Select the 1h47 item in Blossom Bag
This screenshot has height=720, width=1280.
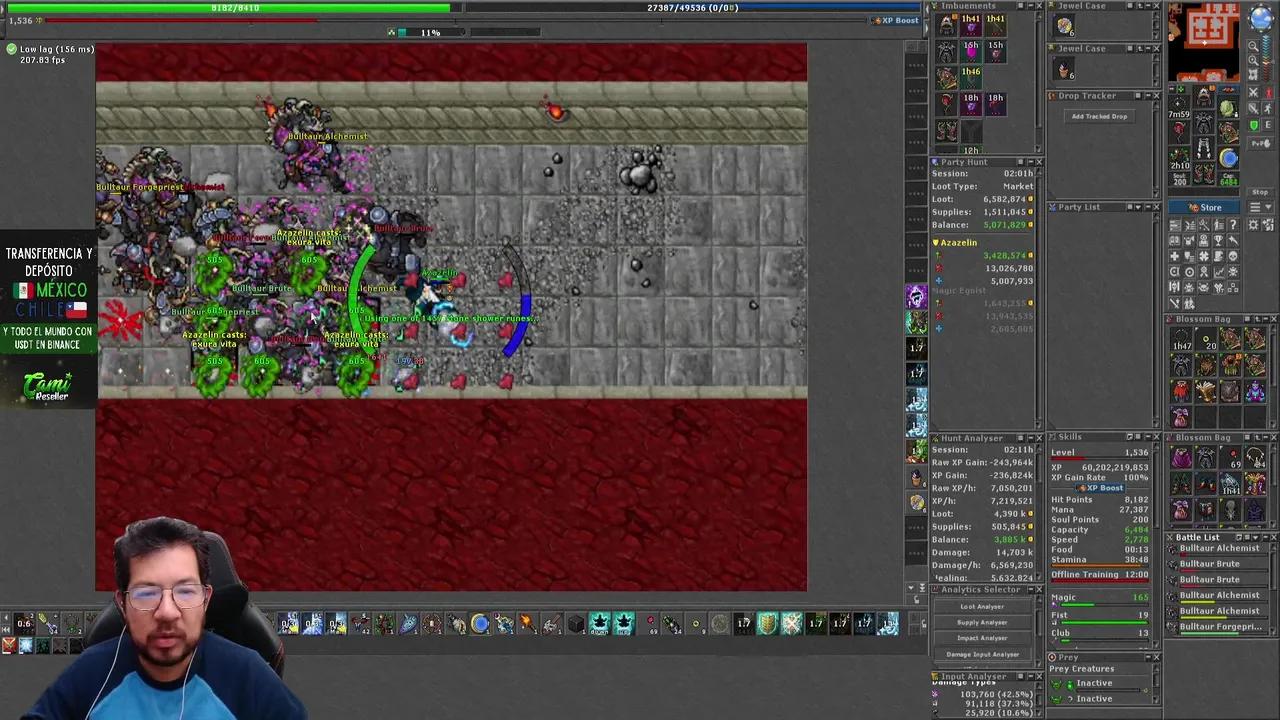tap(1181, 341)
